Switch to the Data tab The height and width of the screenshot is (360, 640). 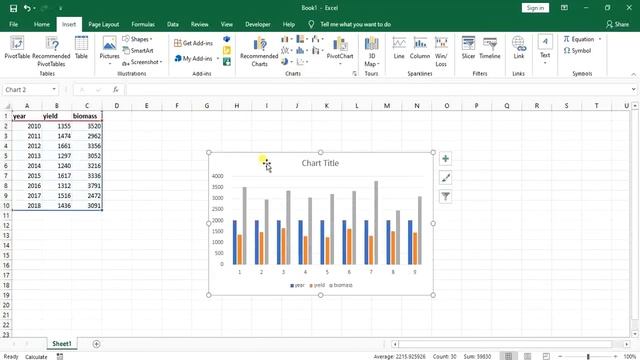[x=173, y=24]
